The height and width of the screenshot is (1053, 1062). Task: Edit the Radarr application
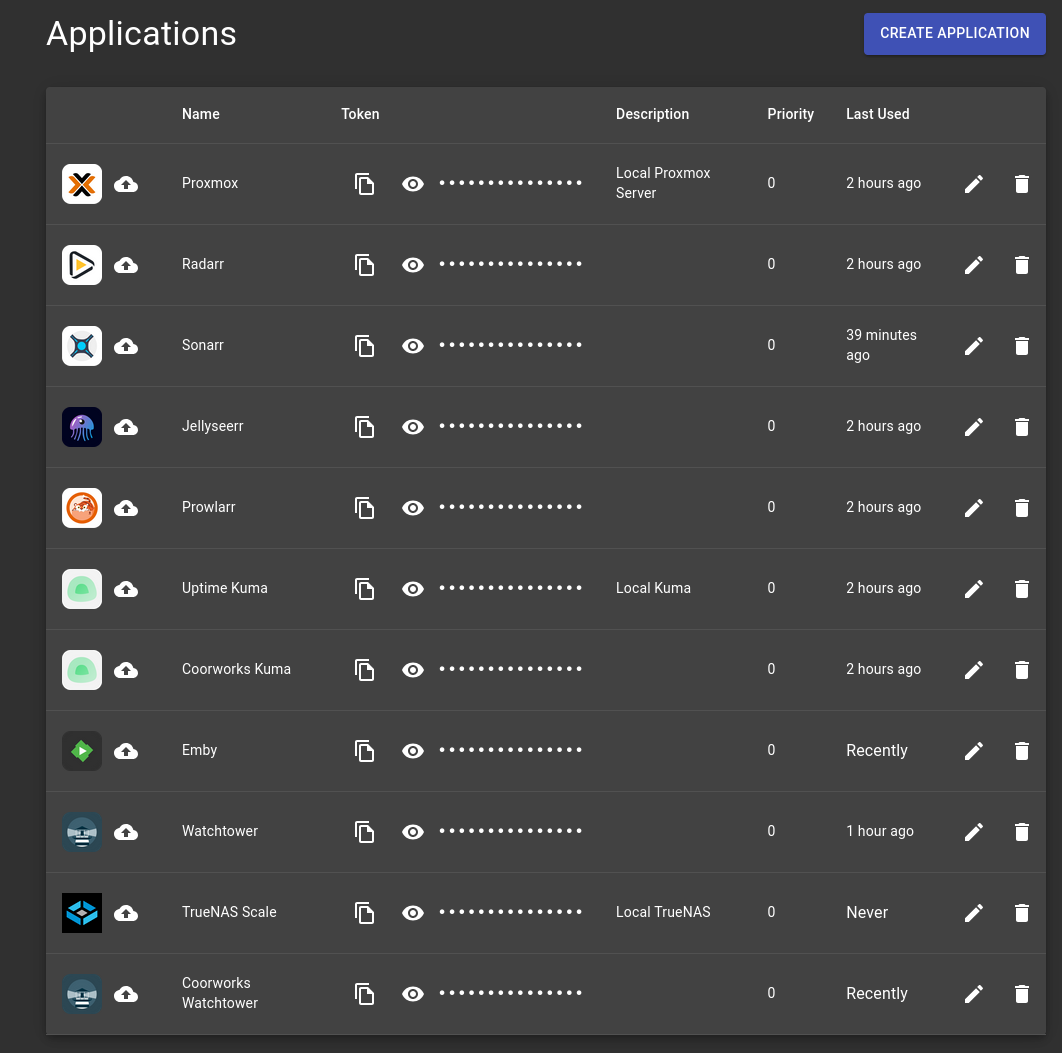click(973, 265)
